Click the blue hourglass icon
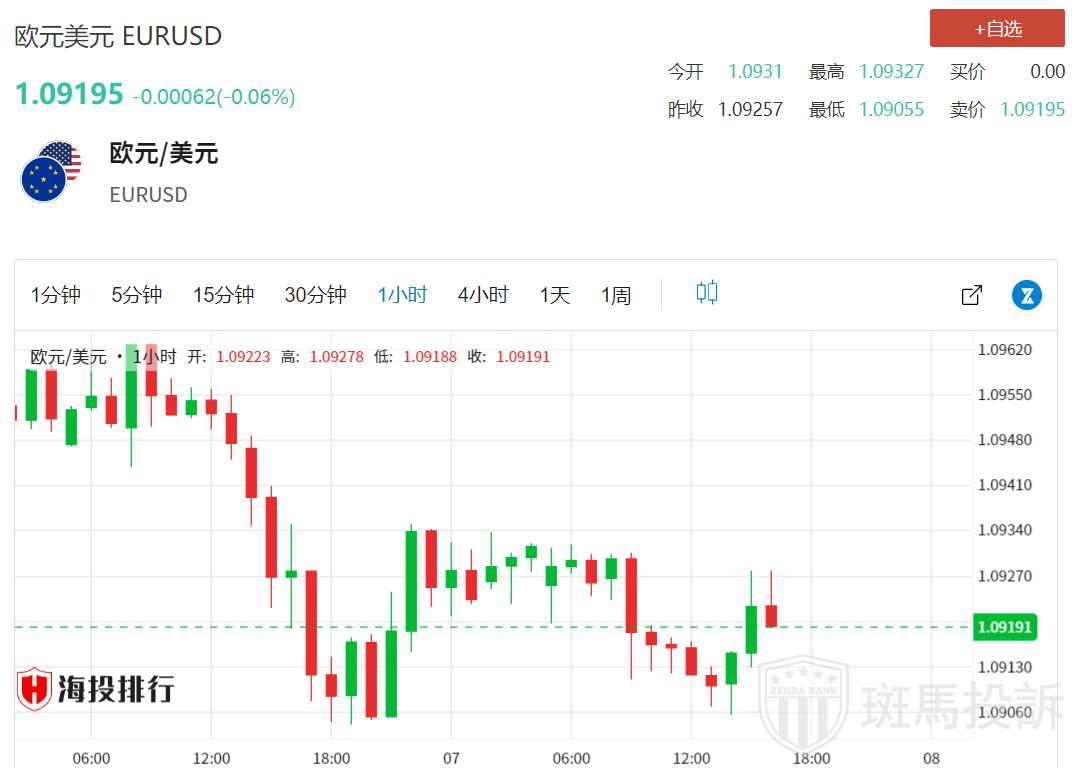Screen dimensions: 1083x768 coord(1027,295)
